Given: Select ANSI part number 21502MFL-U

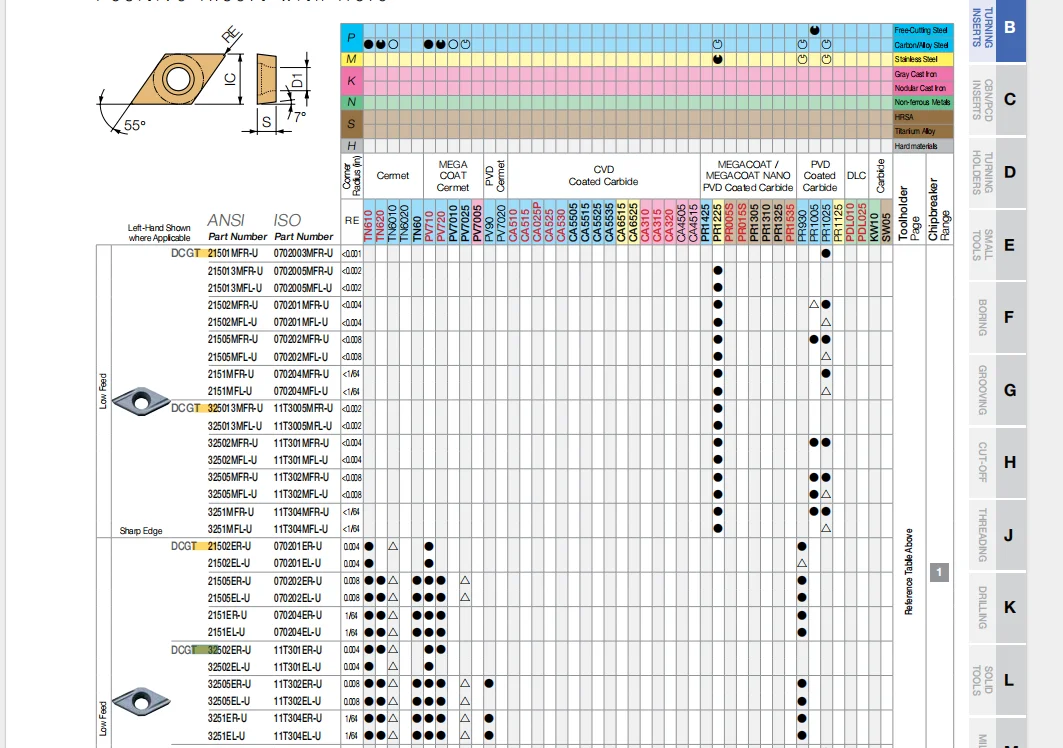Looking at the screenshot, I should pos(232,322).
